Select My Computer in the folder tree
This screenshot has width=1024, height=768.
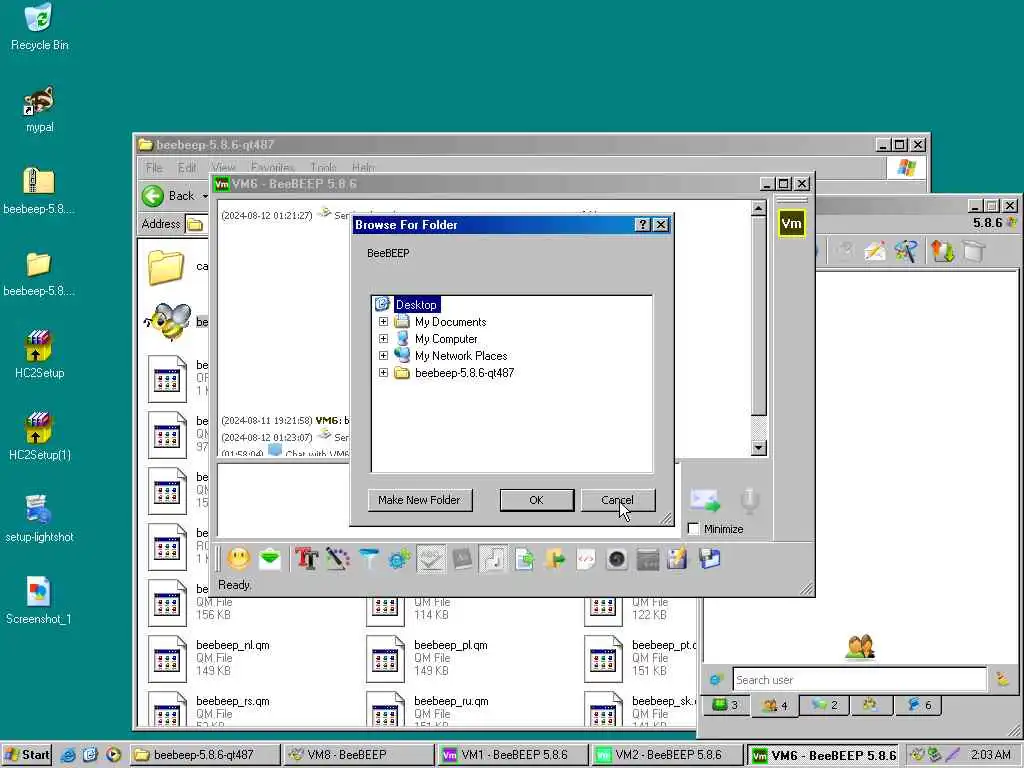[x=446, y=339]
